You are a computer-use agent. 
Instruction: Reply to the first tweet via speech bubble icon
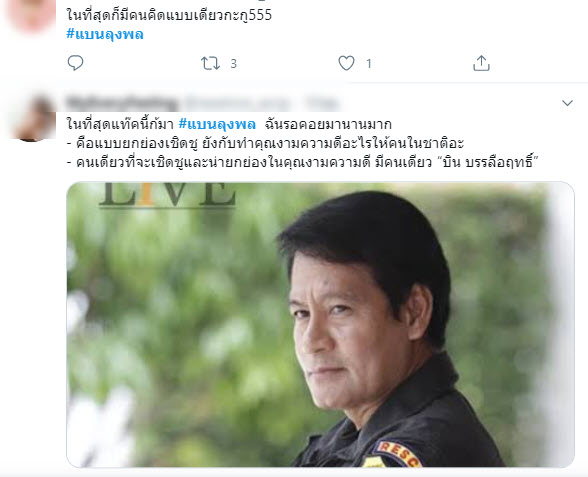coord(75,63)
